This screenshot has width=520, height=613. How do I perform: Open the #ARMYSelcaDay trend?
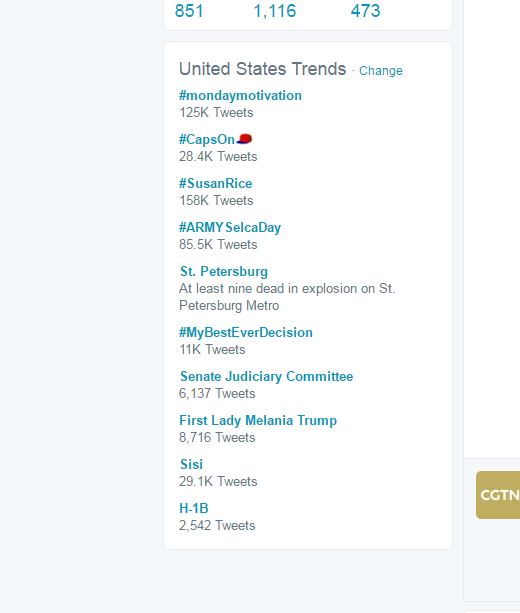tap(230, 228)
